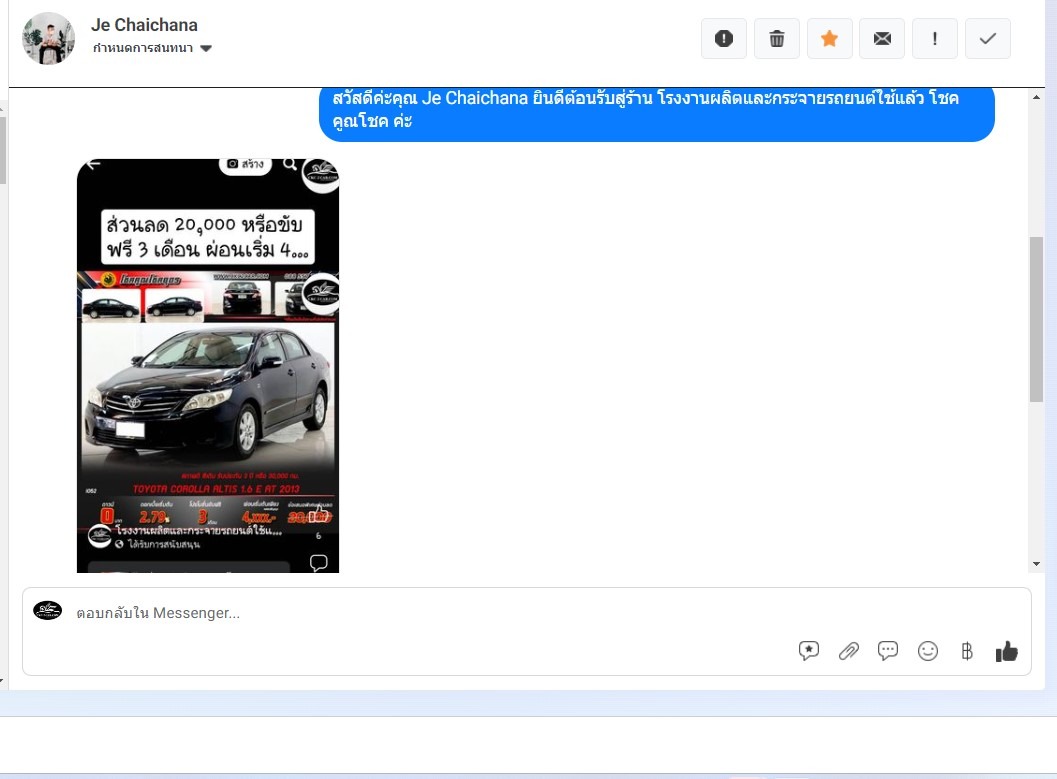This screenshot has width=1057, height=779.
Task: Open Je Chaichana's profile picture
Action: 48,39
